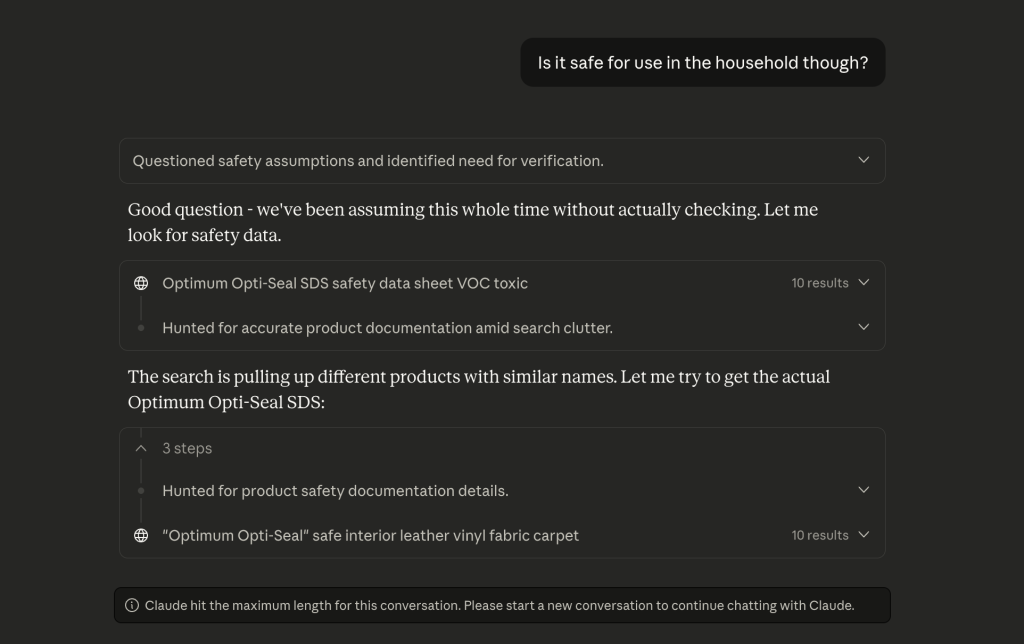Open the "Optimum Opti-Seal SDS safety data sheet VOC toxic" query
This screenshot has height=644, width=1024.
[x=345, y=283]
